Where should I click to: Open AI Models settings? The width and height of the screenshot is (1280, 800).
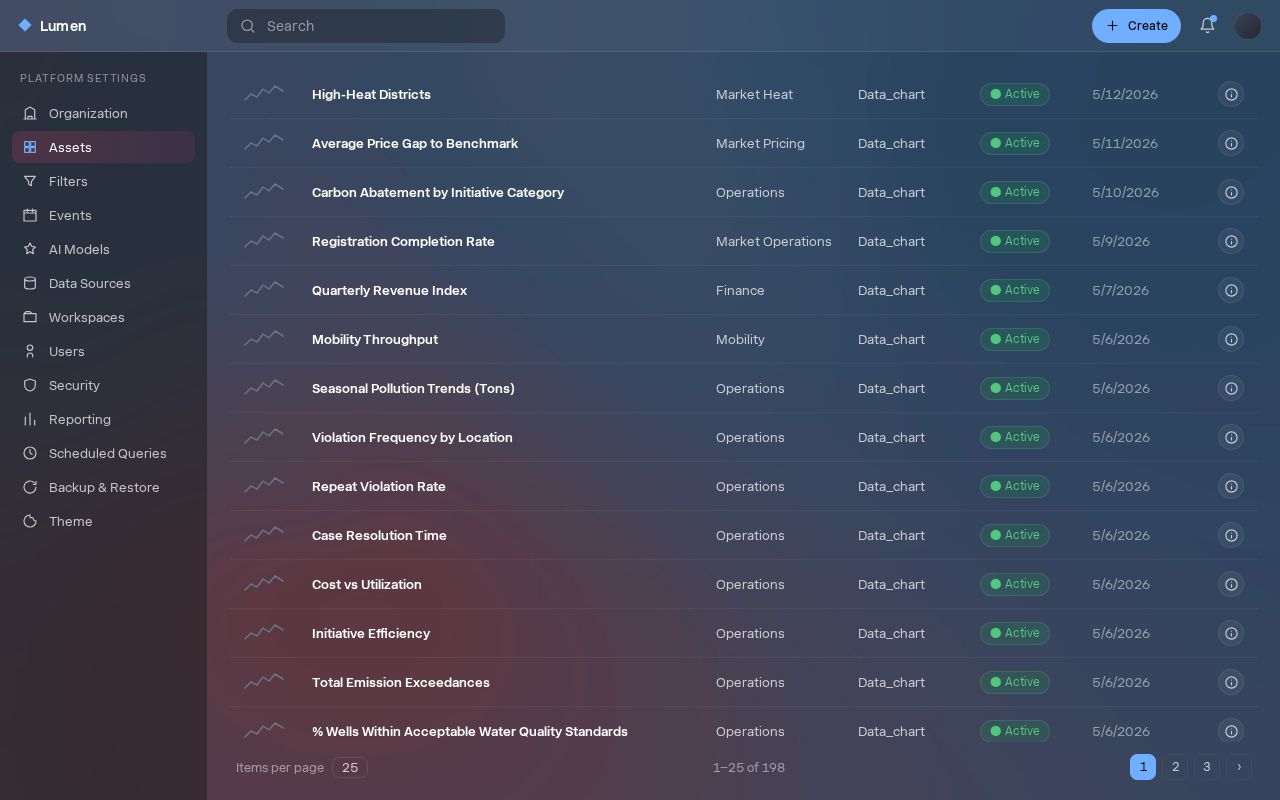(103, 249)
